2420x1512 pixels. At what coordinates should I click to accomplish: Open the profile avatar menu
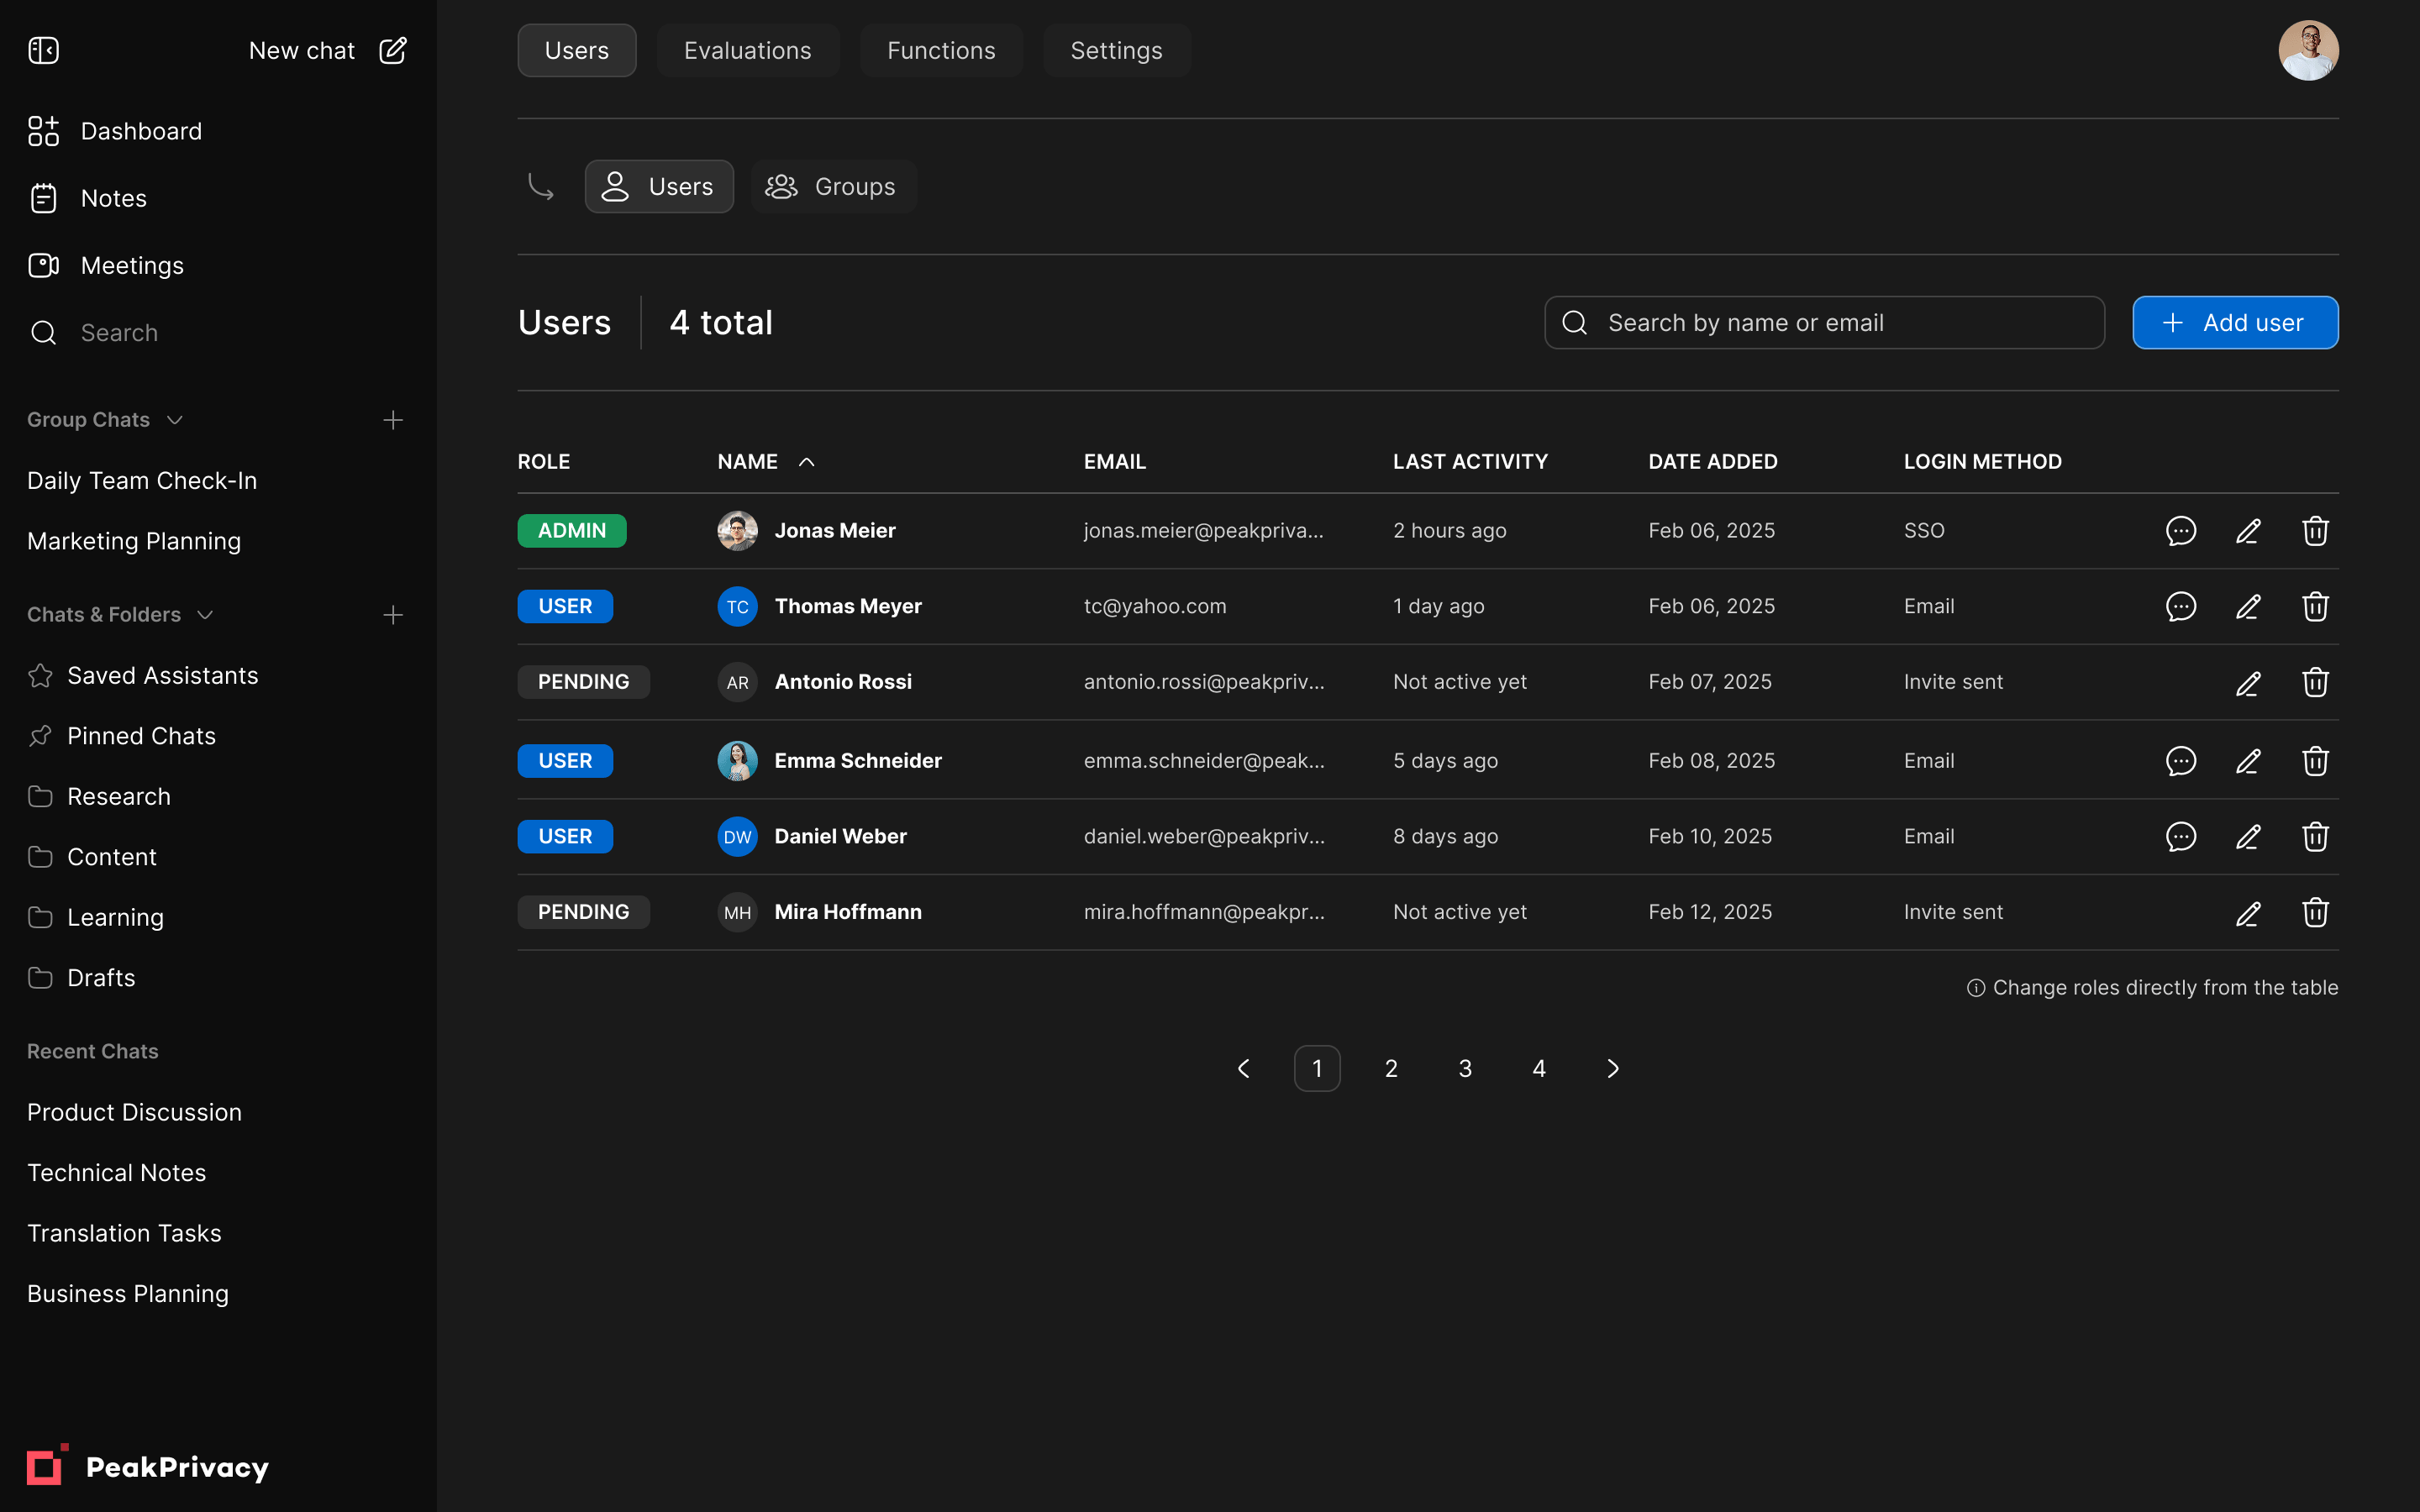click(2308, 50)
